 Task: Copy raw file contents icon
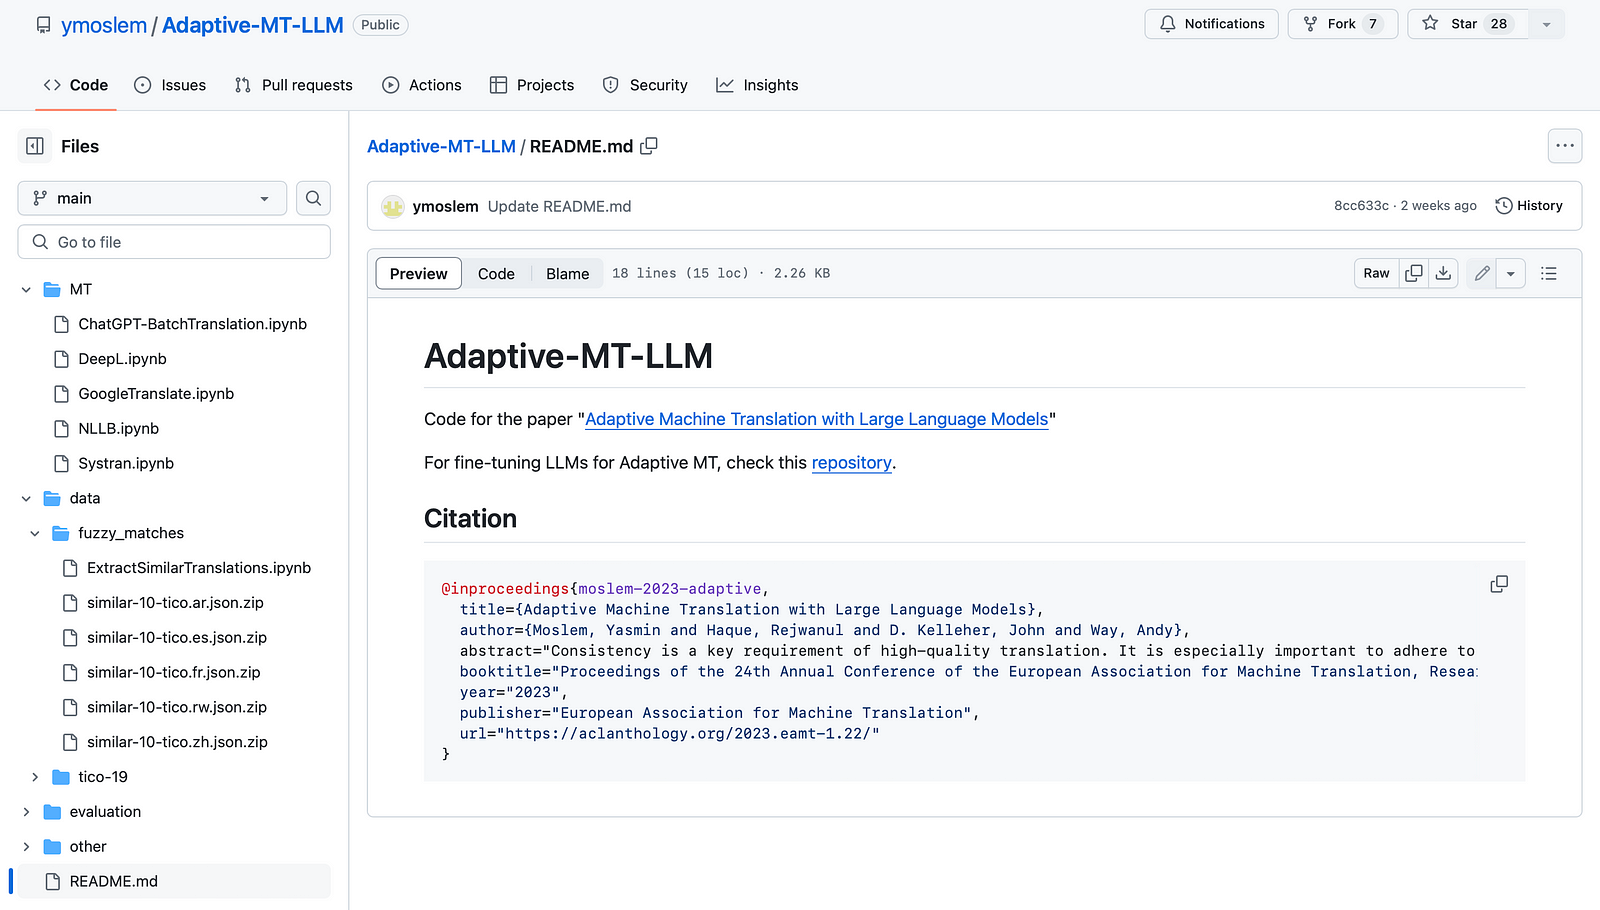pyautogui.click(x=1413, y=273)
